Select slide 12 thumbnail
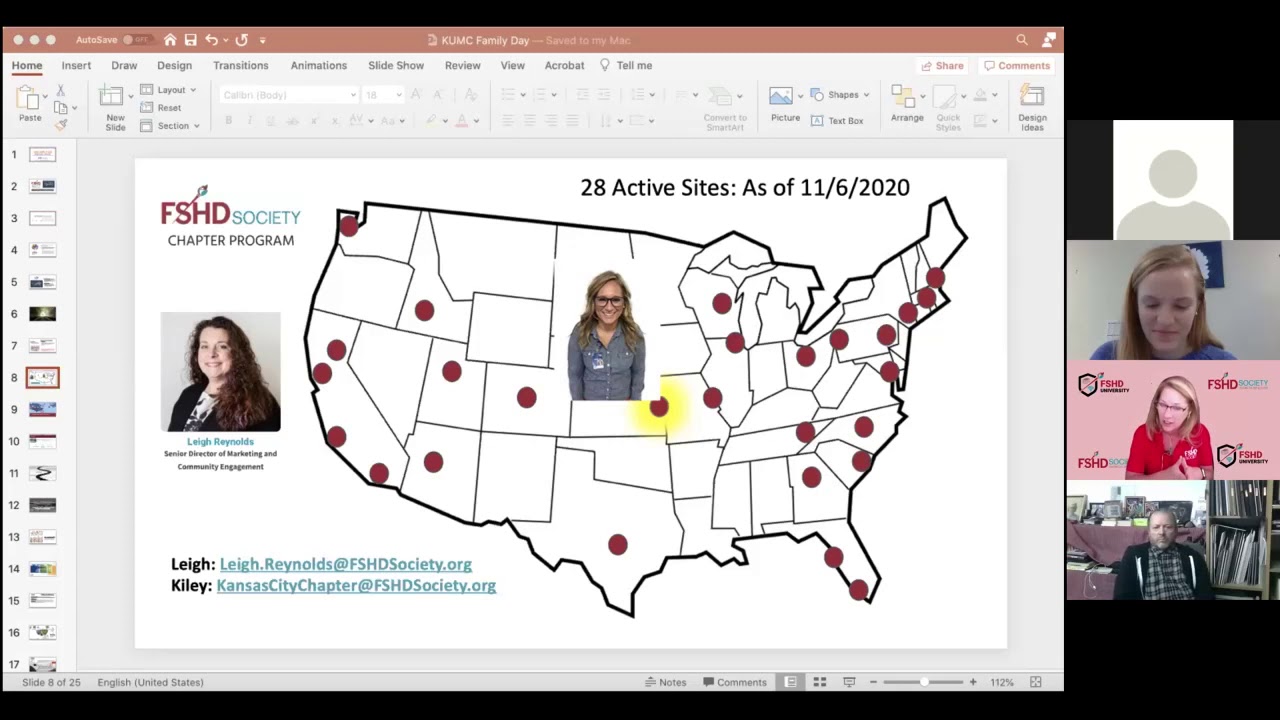The width and height of the screenshot is (1280, 720). 43,505
